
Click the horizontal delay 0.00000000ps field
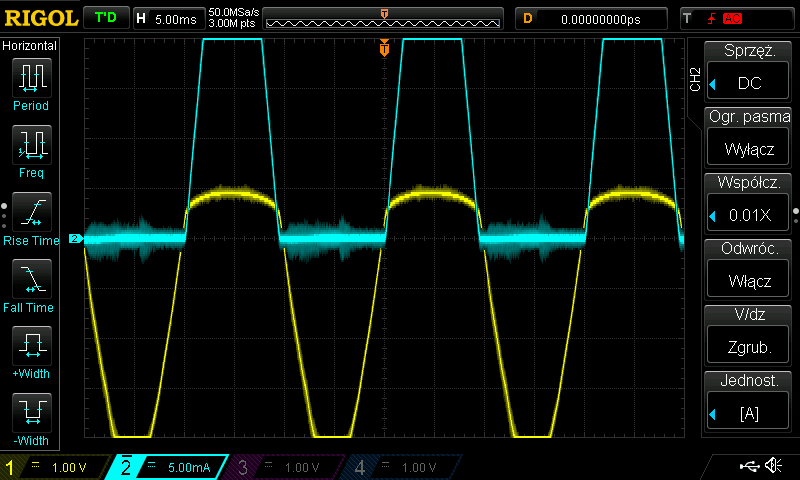591,19
